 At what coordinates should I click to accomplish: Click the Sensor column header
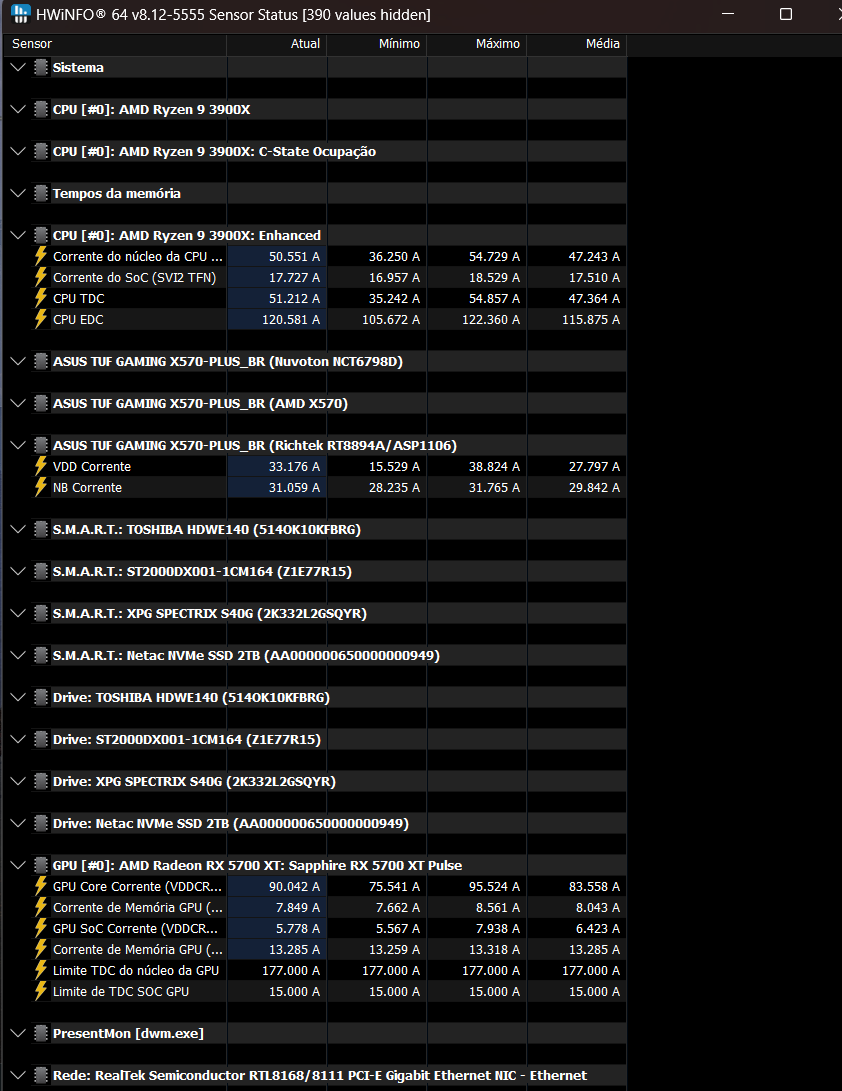coord(115,44)
